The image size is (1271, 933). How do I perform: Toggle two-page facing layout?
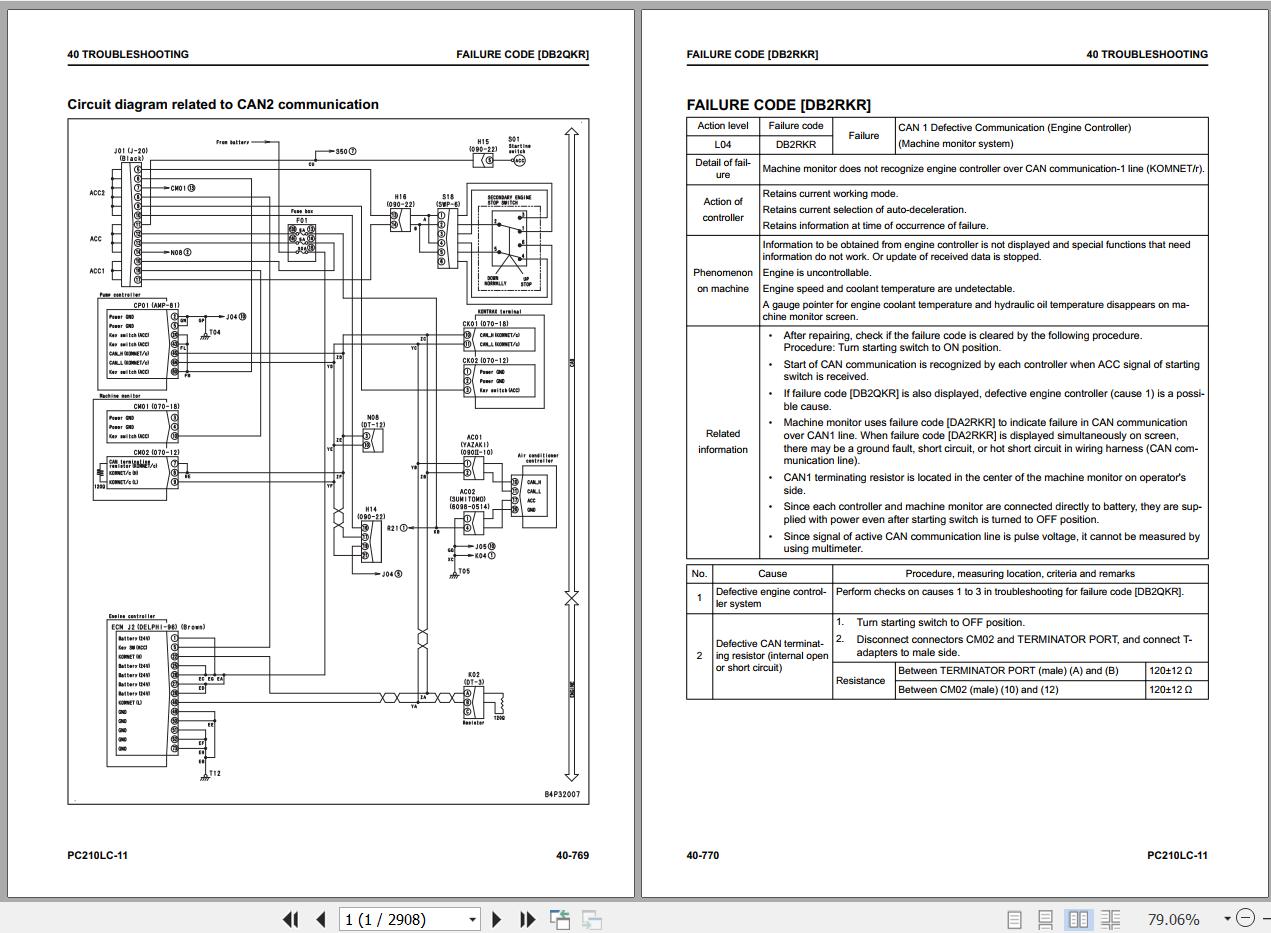click(1078, 919)
